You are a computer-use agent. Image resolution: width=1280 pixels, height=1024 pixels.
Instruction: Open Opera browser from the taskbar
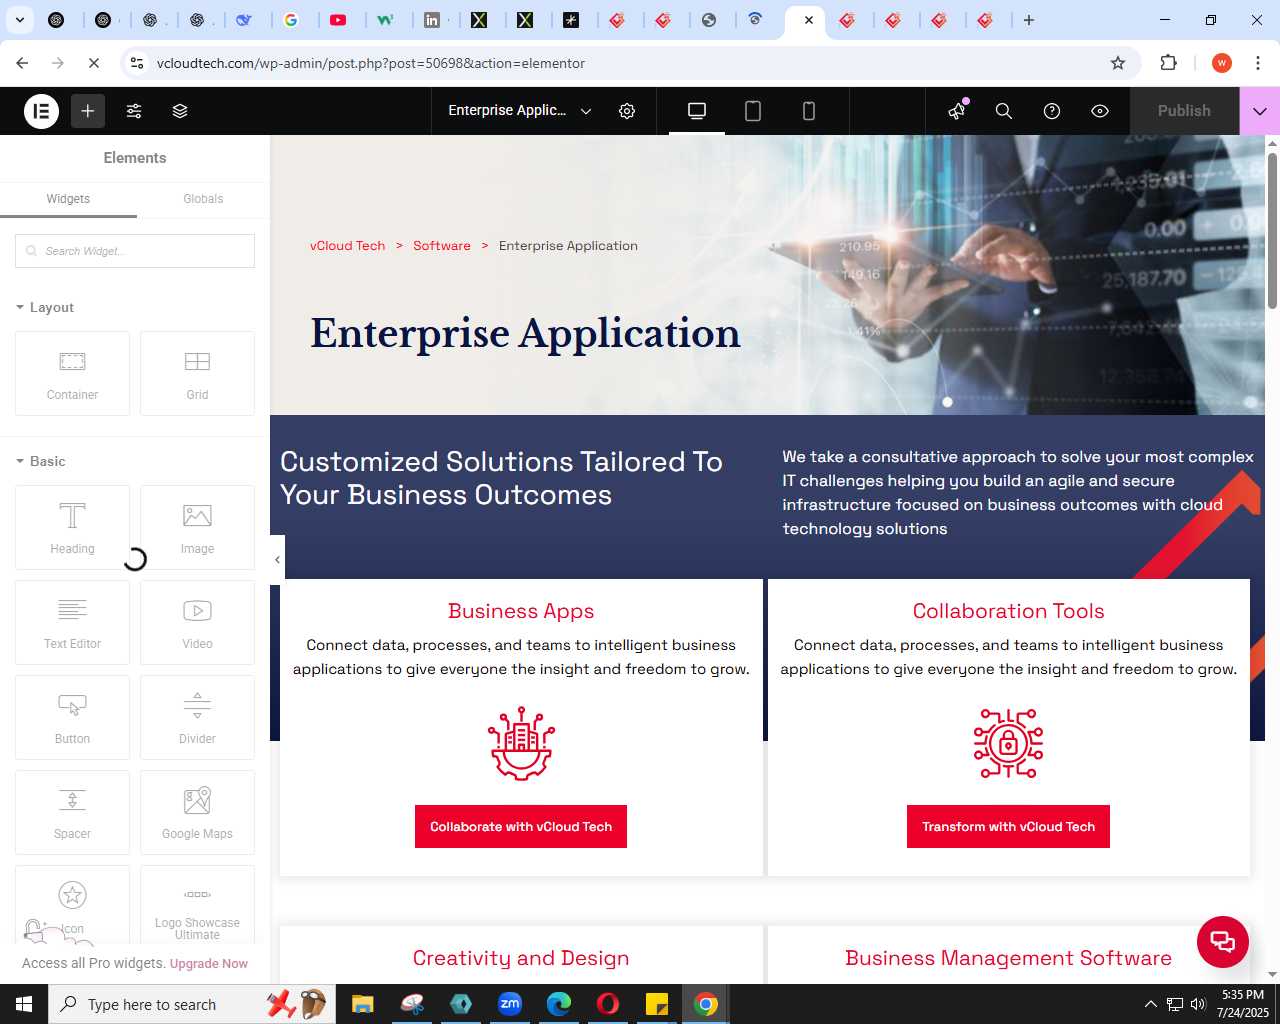coord(608,1004)
